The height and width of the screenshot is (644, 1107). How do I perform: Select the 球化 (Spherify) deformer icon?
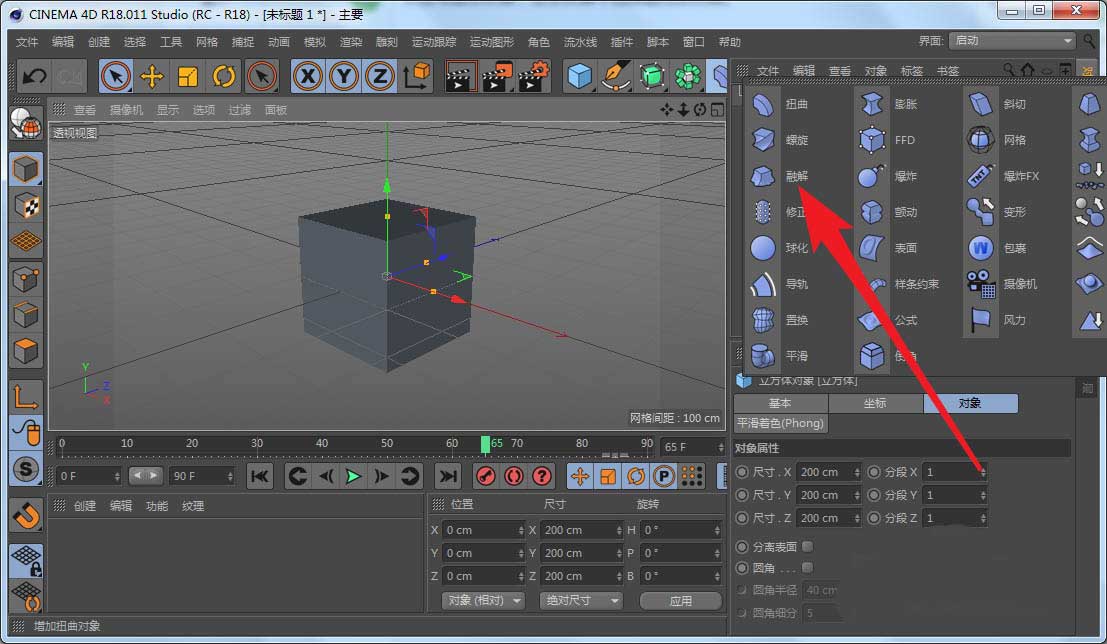[764, 248]
